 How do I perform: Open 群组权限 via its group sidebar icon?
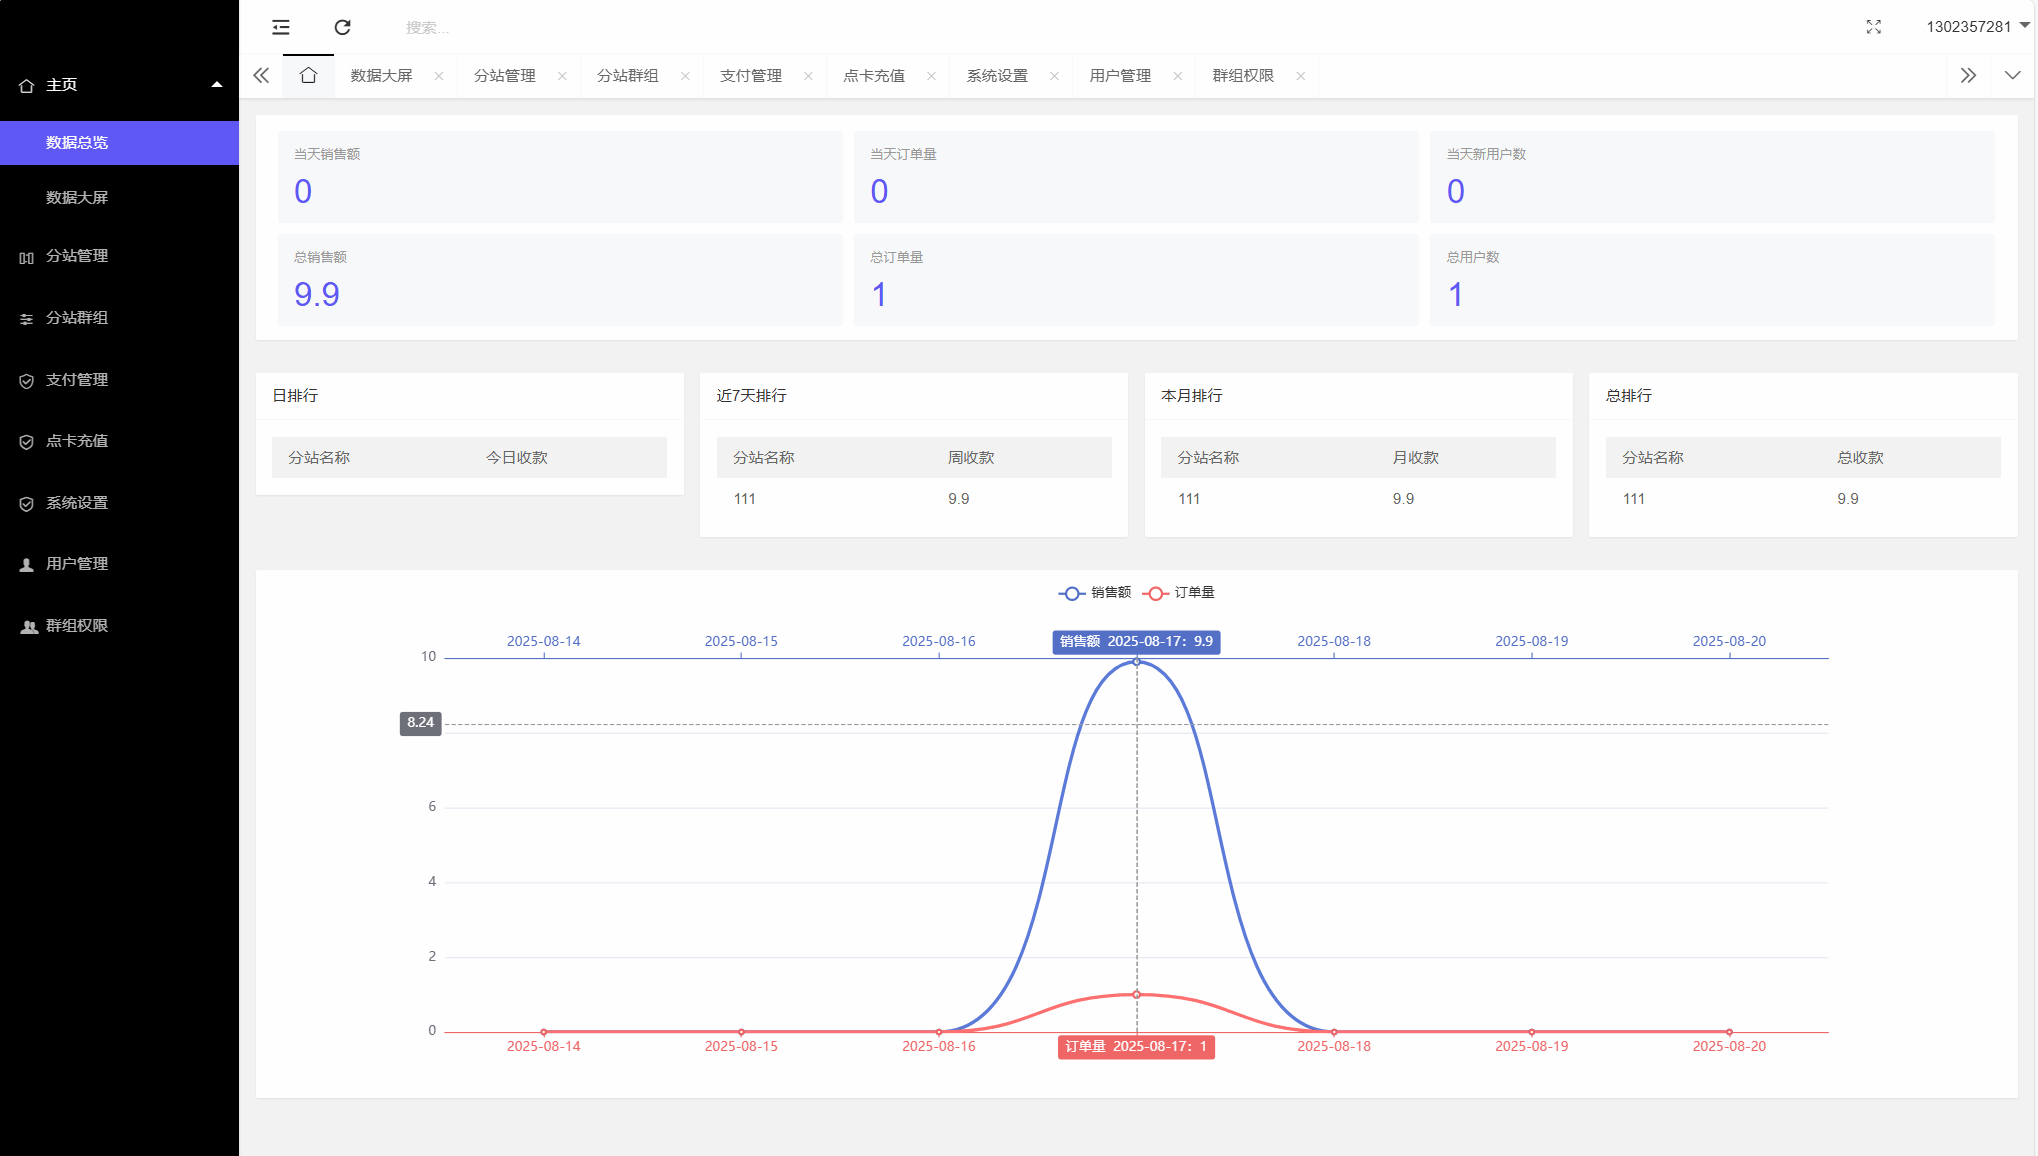27,626
